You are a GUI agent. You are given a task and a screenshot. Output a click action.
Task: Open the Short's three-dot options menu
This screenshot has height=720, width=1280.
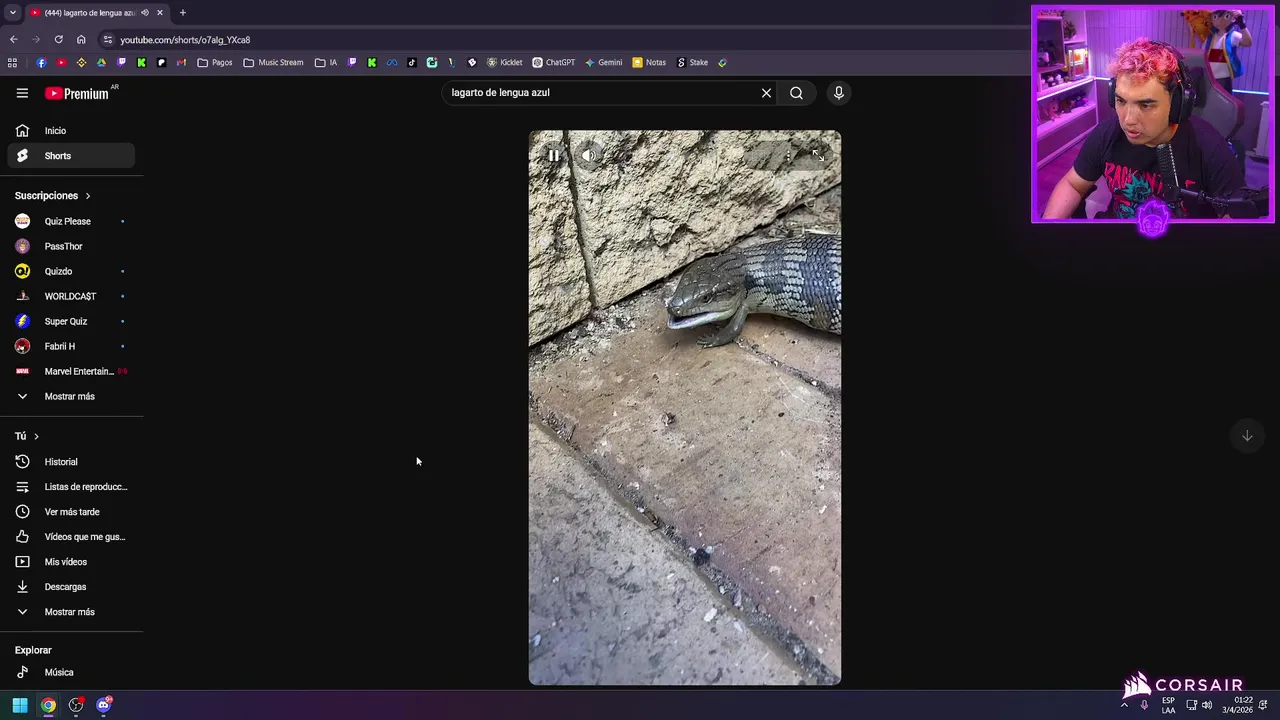click(788, 155)
